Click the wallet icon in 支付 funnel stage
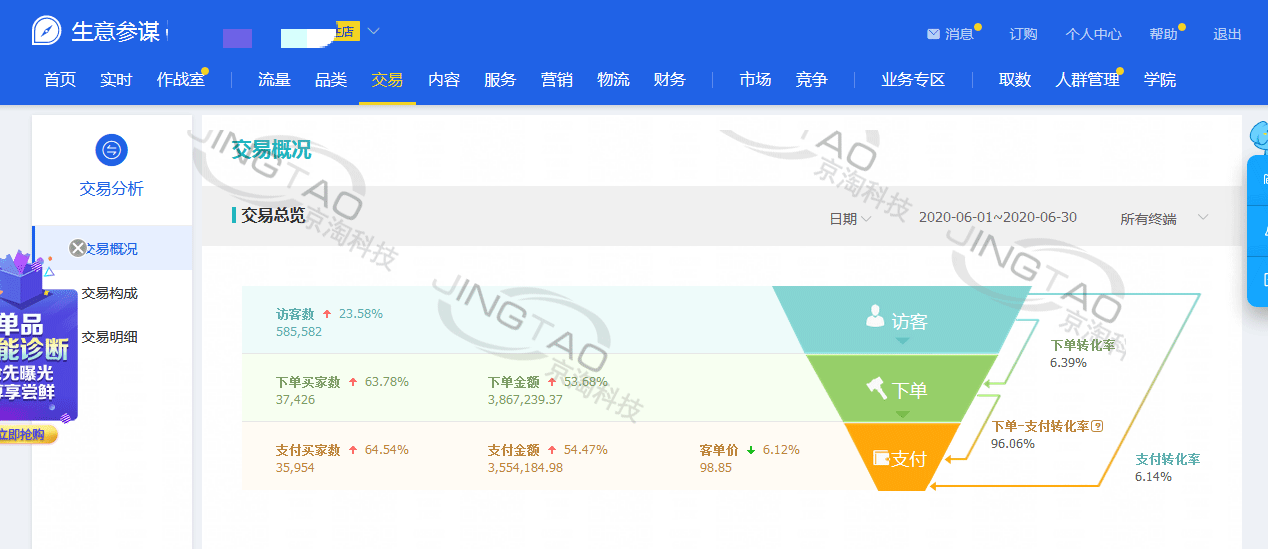 881,458
